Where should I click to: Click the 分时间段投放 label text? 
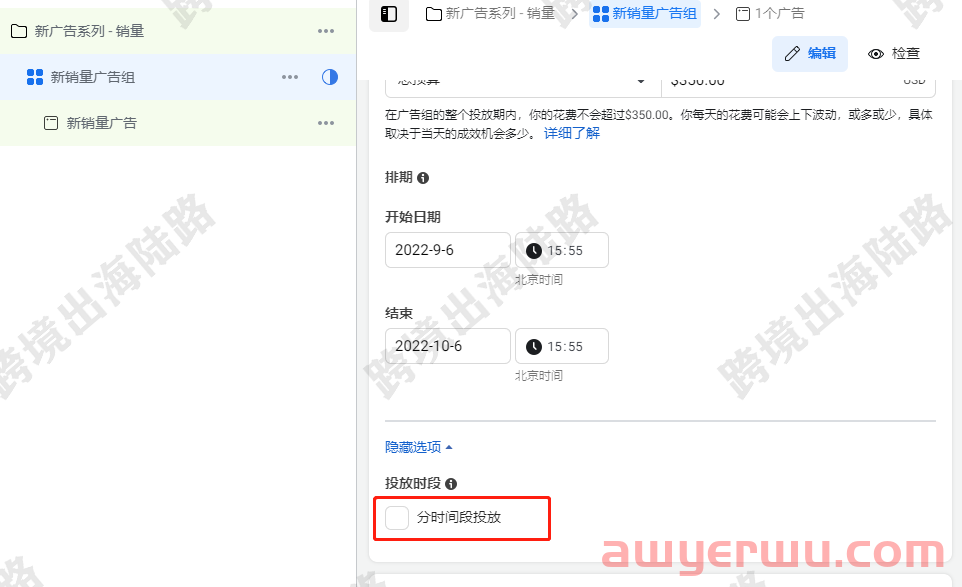click(x=459, y=518)
